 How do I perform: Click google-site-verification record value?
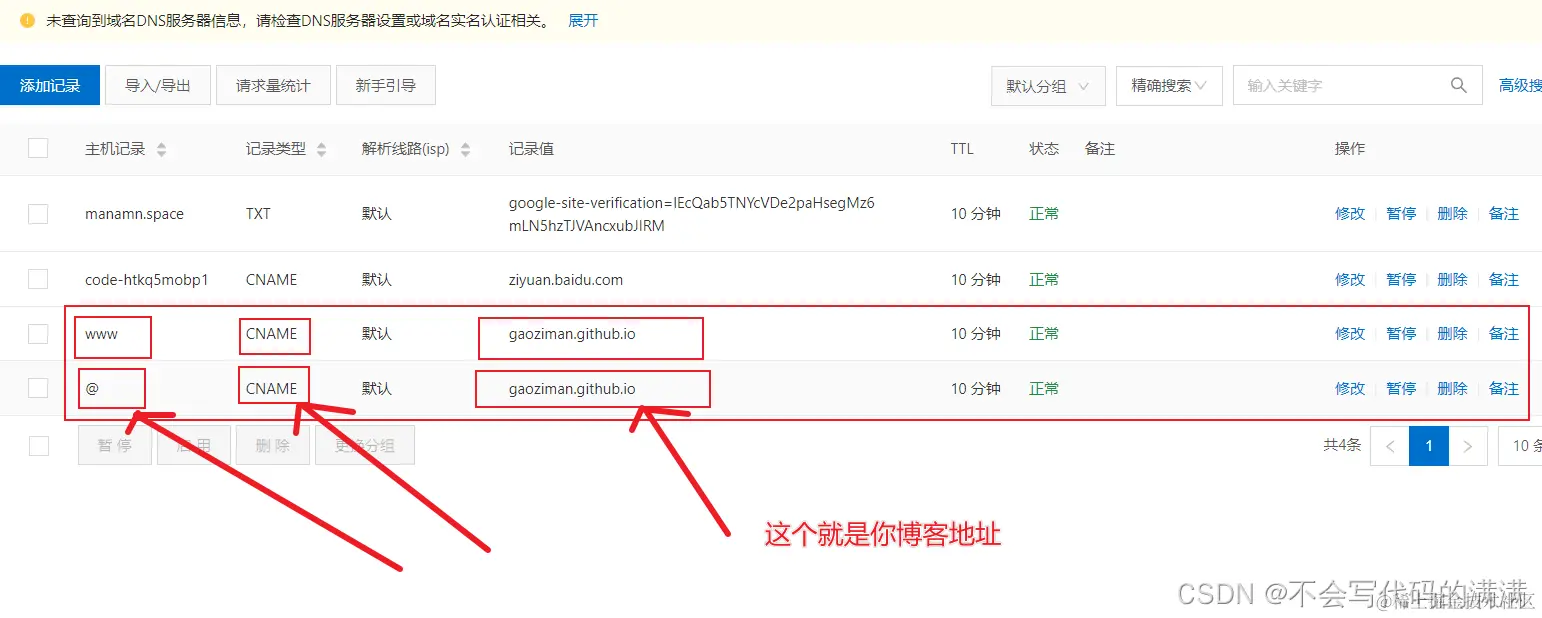[x=692, y=214]
